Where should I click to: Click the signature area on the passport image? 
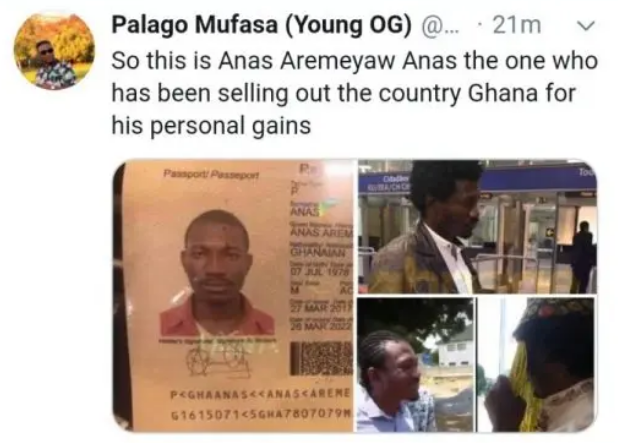coord(219,359)
